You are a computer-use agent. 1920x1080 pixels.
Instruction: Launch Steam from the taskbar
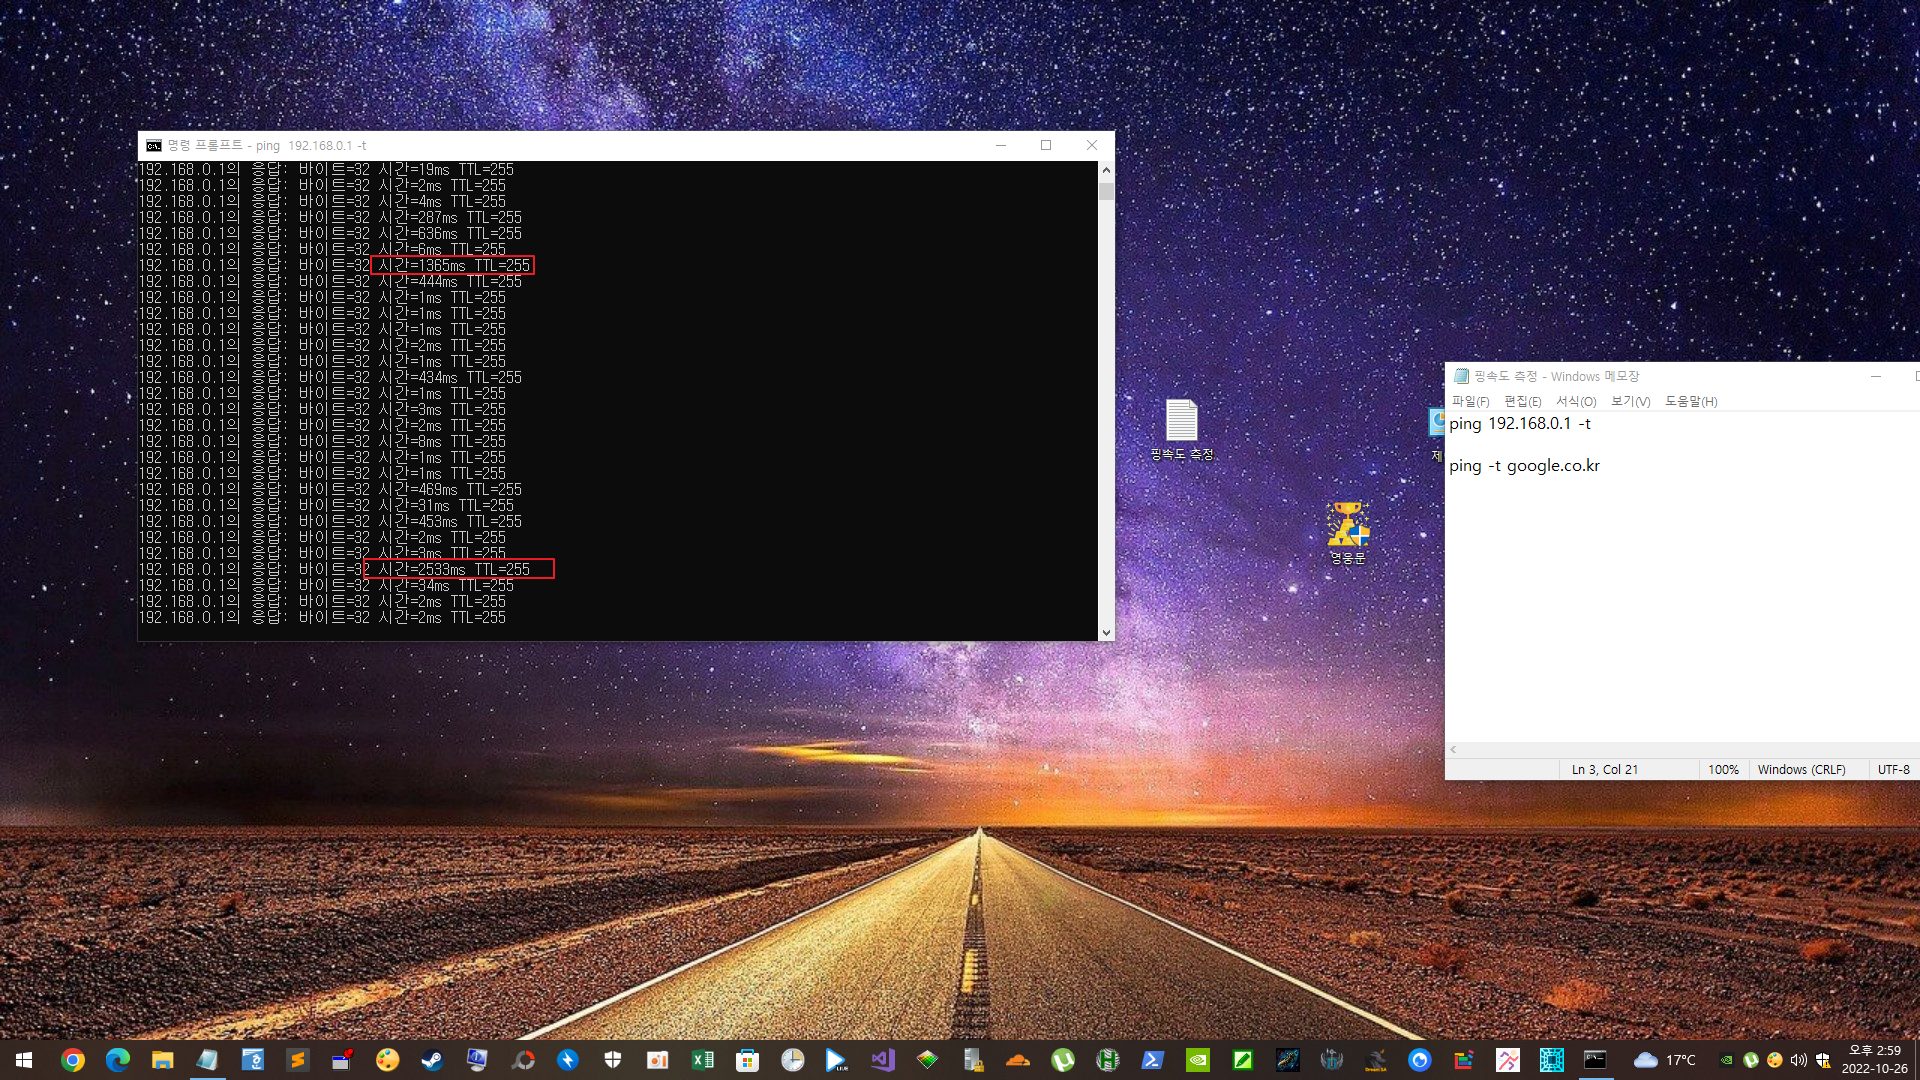pos(432,1060)
